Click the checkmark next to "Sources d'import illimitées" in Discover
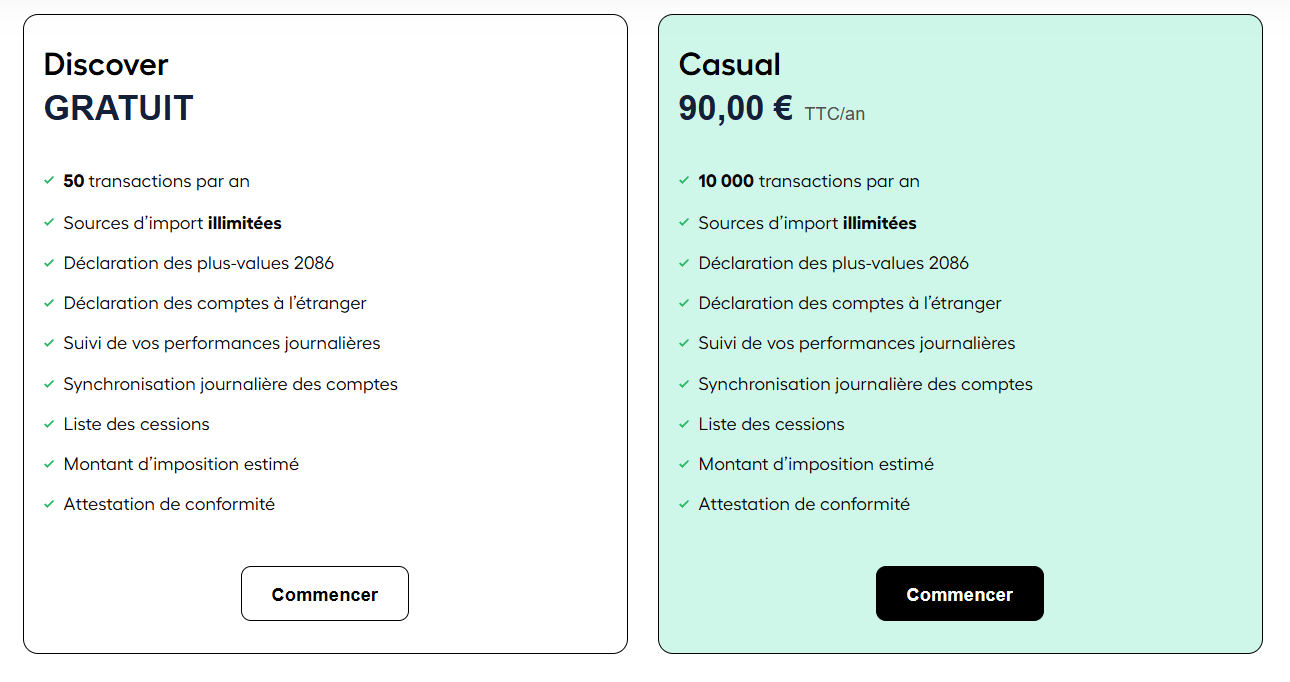The width and height of the screenshot is (1290, 682). tap(47, 222)
